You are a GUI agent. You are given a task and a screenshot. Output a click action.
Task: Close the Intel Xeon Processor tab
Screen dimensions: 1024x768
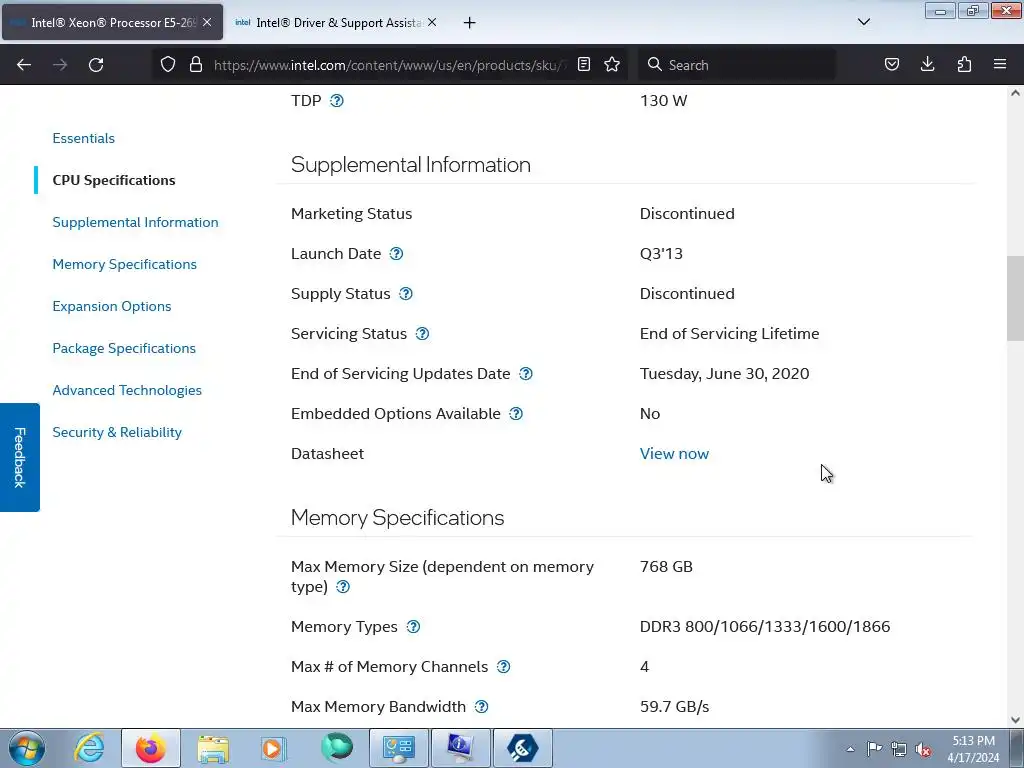tap(207, 22)
